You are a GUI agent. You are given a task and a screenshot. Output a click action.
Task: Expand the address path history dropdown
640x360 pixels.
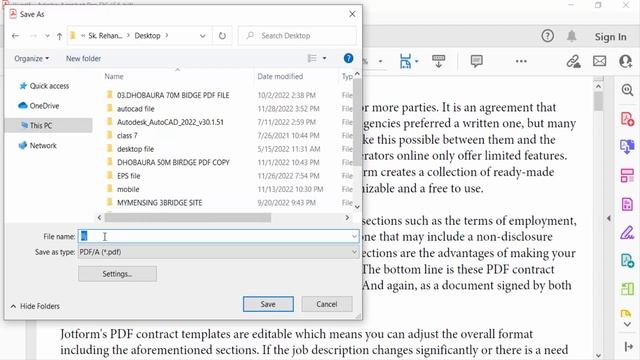202,36
